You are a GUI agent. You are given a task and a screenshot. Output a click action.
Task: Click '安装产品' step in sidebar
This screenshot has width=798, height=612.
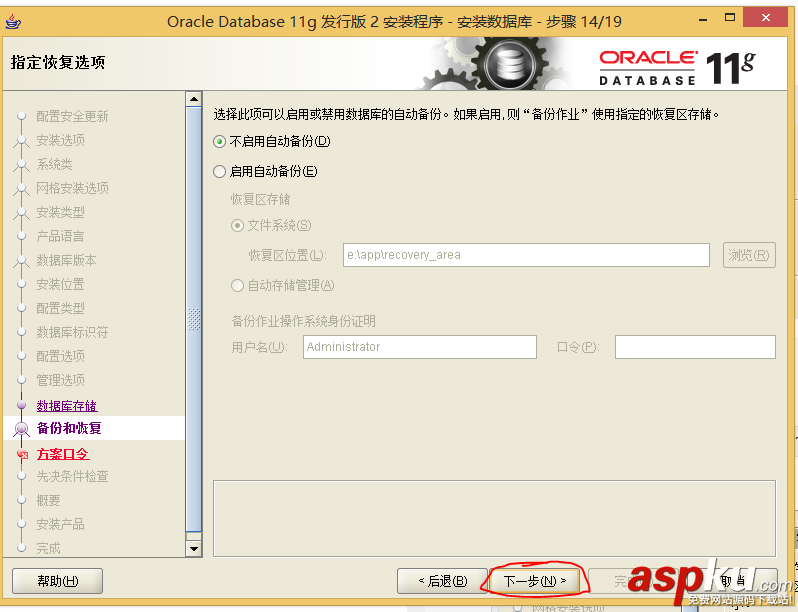coord(61,524)
